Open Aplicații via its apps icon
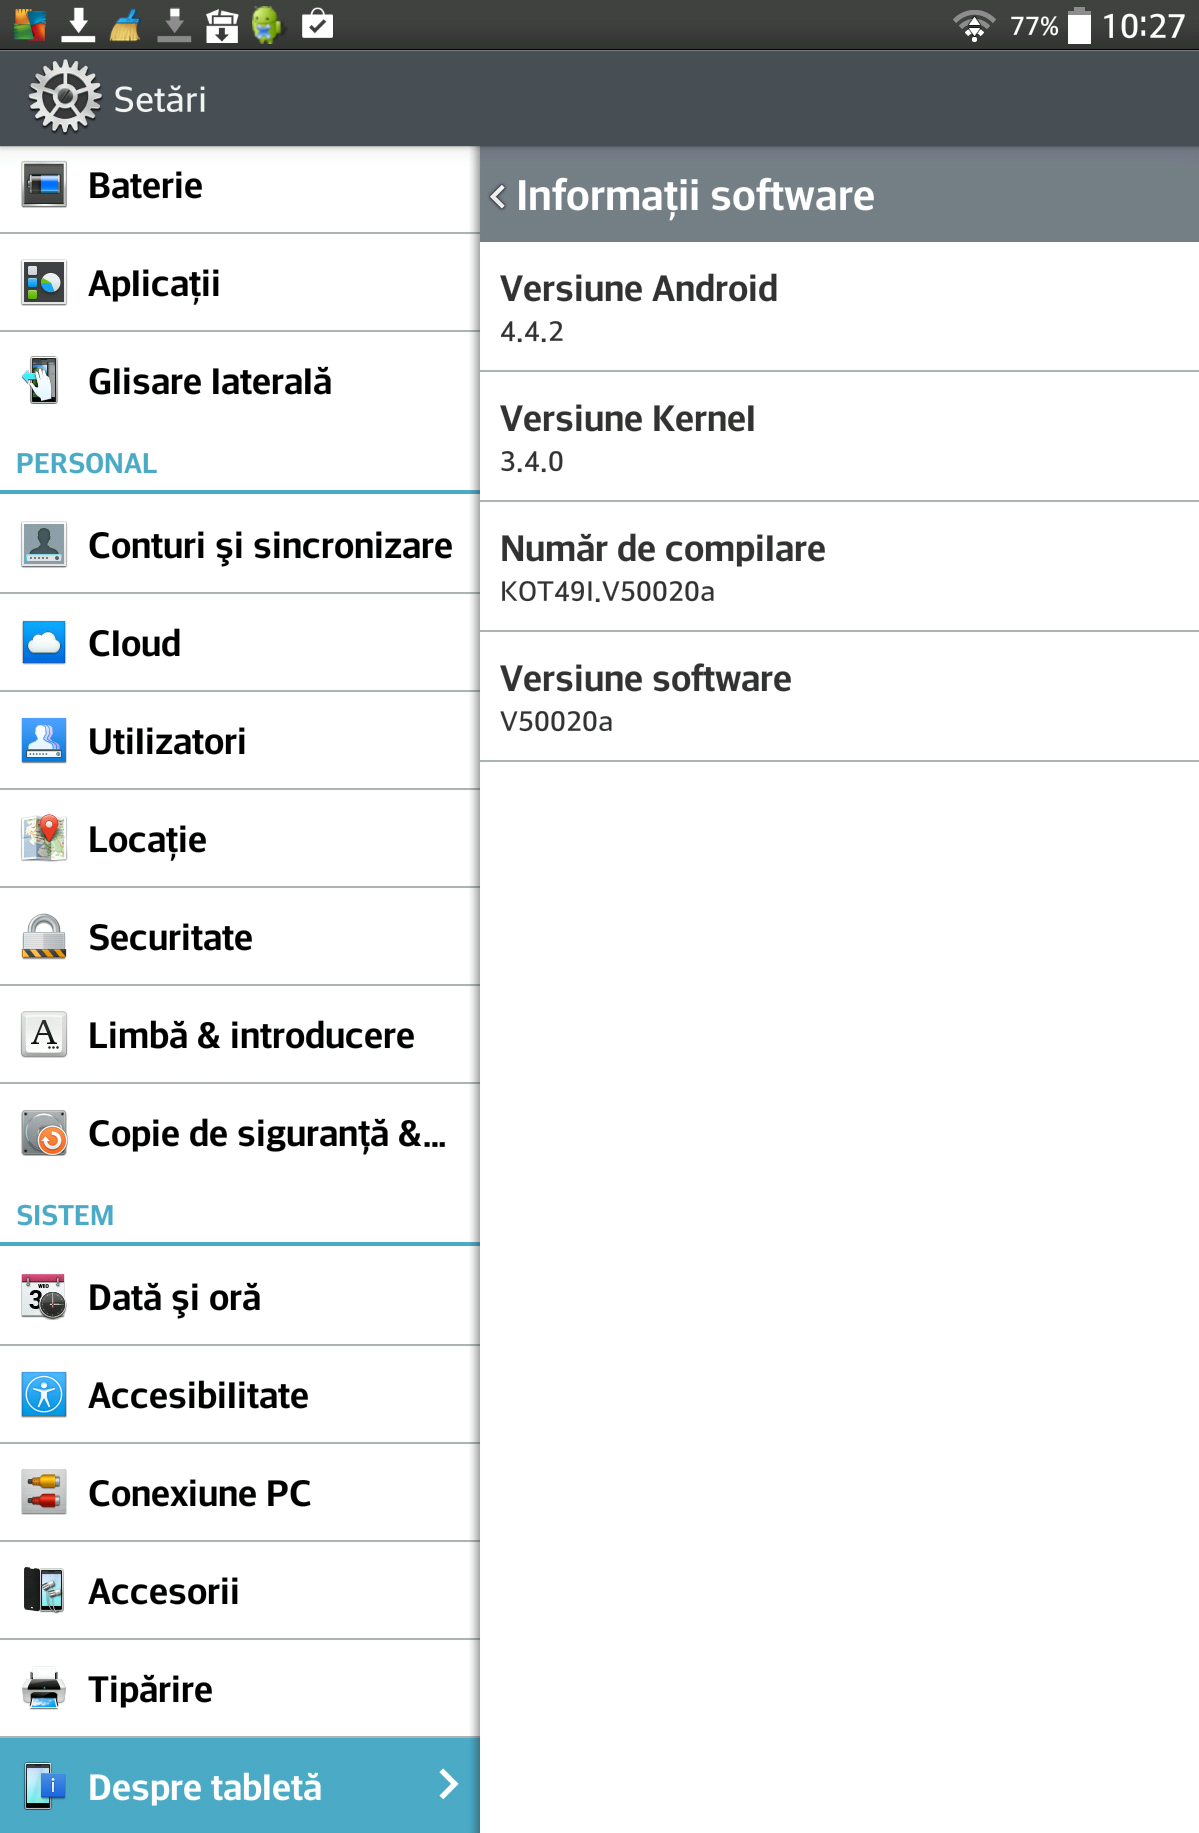This screenshot has width=1199, height=1833. pyautogui.click(x=44, y=283)
